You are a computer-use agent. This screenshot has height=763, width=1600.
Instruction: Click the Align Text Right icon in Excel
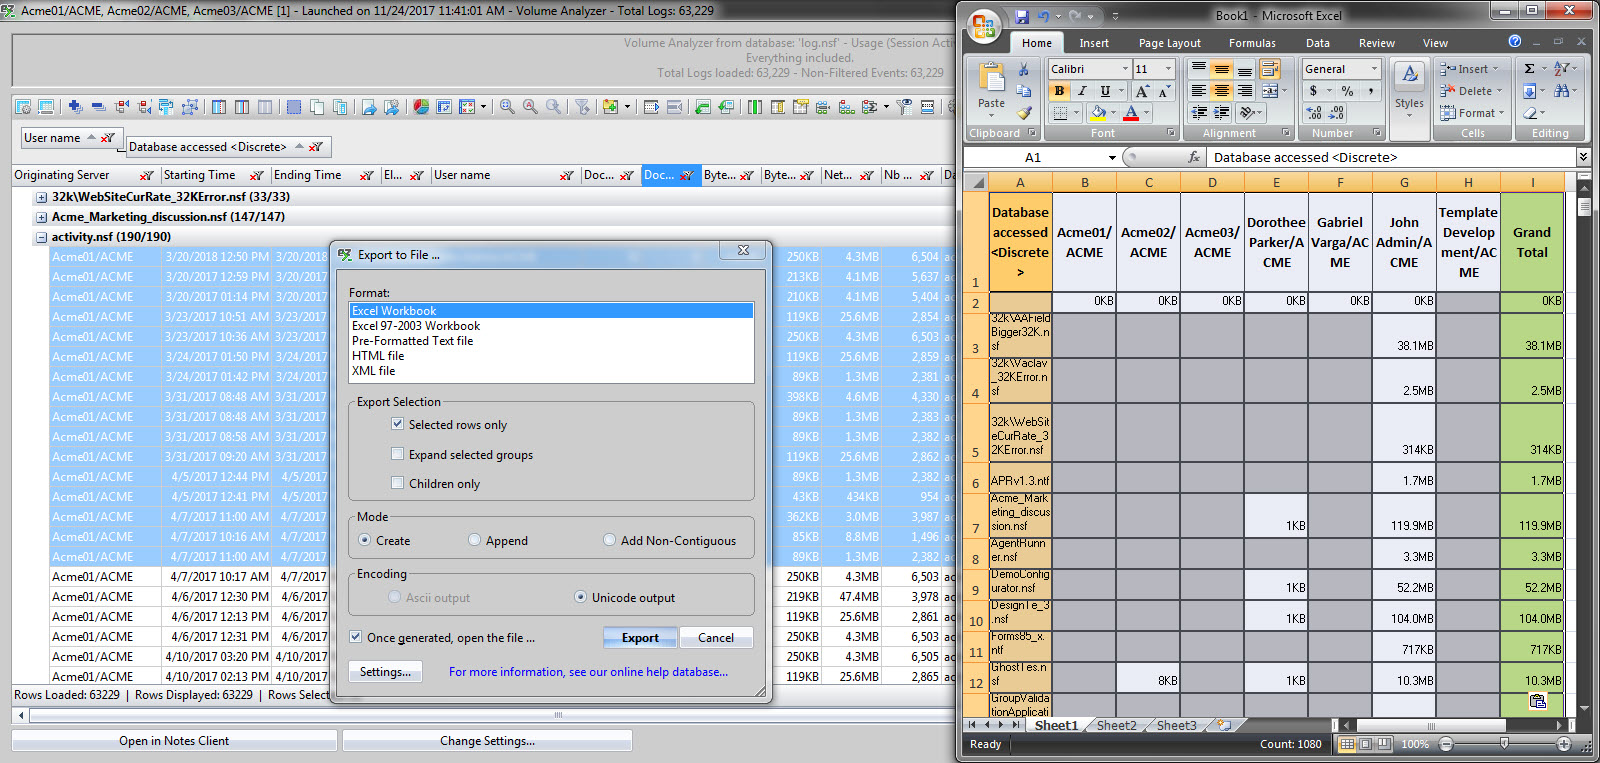pyautogui.click(x=1245, y=91)
